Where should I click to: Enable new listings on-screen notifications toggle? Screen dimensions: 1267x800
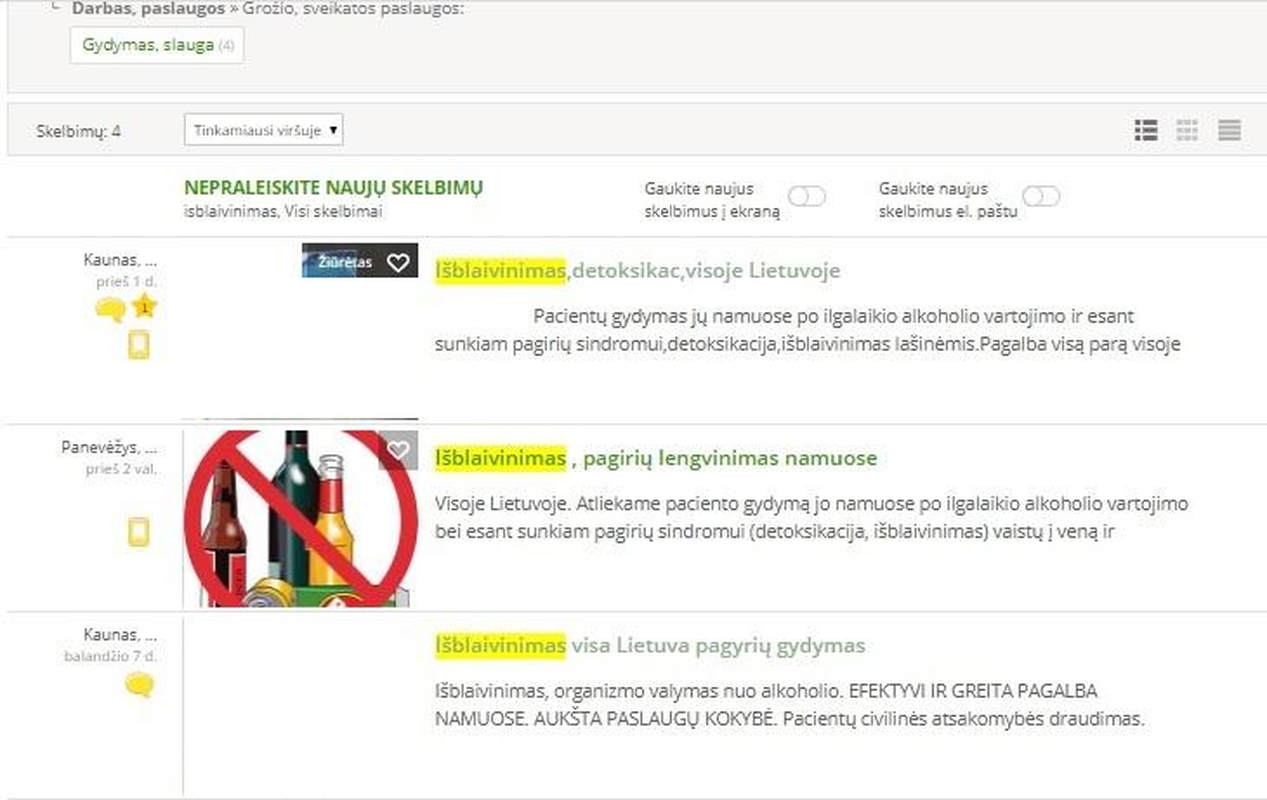coord(806,196)
